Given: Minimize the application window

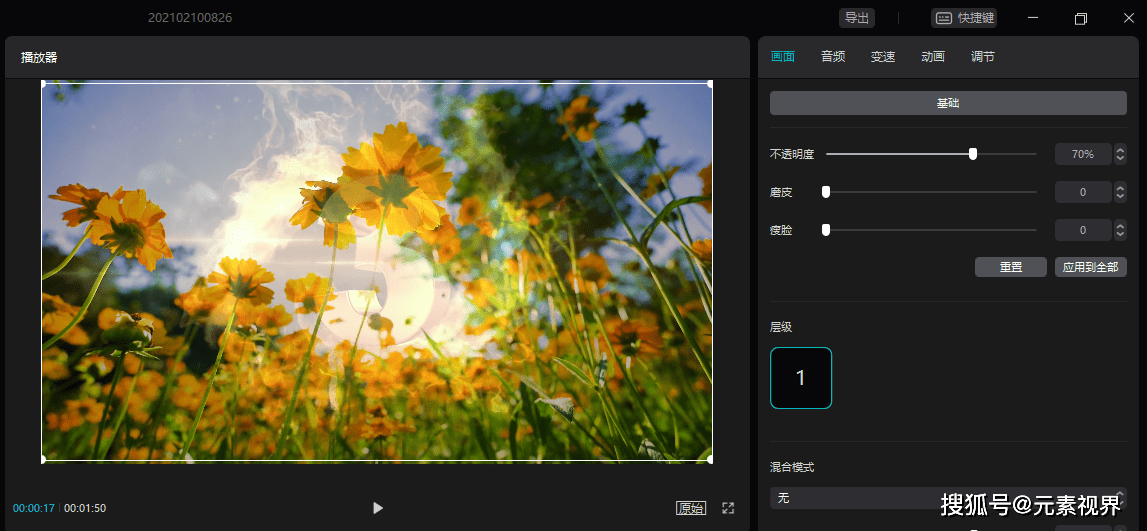Looking at the screenshot, I should pyautogui.click(x=1033, y=18).
